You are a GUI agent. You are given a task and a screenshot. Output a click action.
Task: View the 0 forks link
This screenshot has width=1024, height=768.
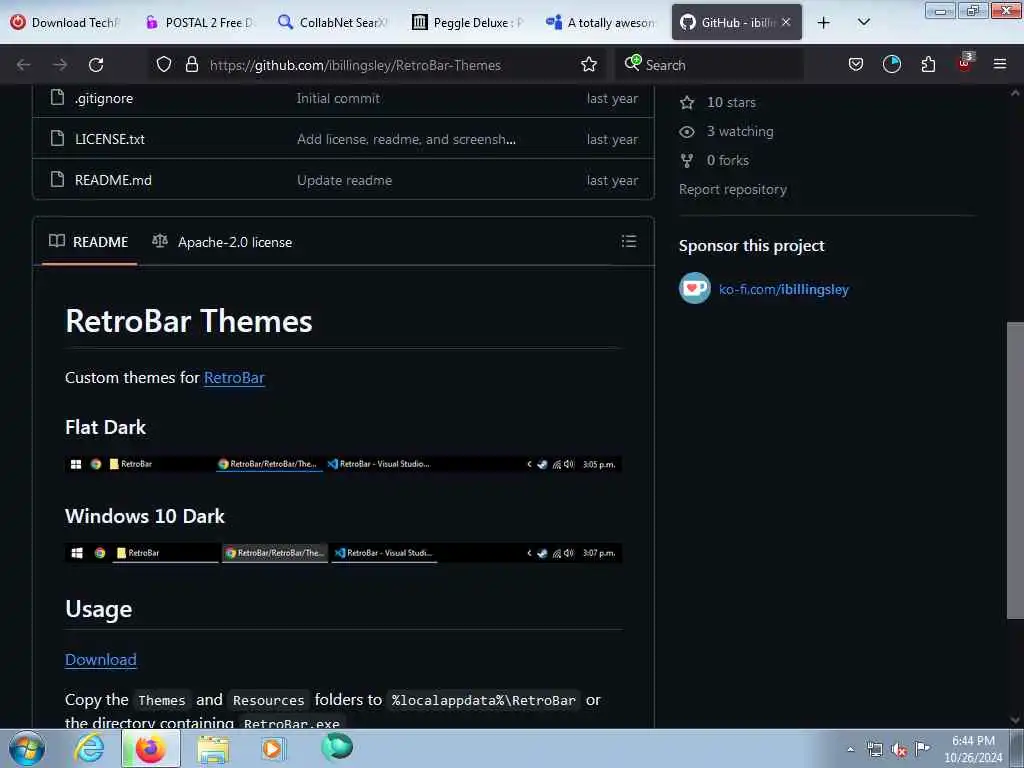coord(714,160)
